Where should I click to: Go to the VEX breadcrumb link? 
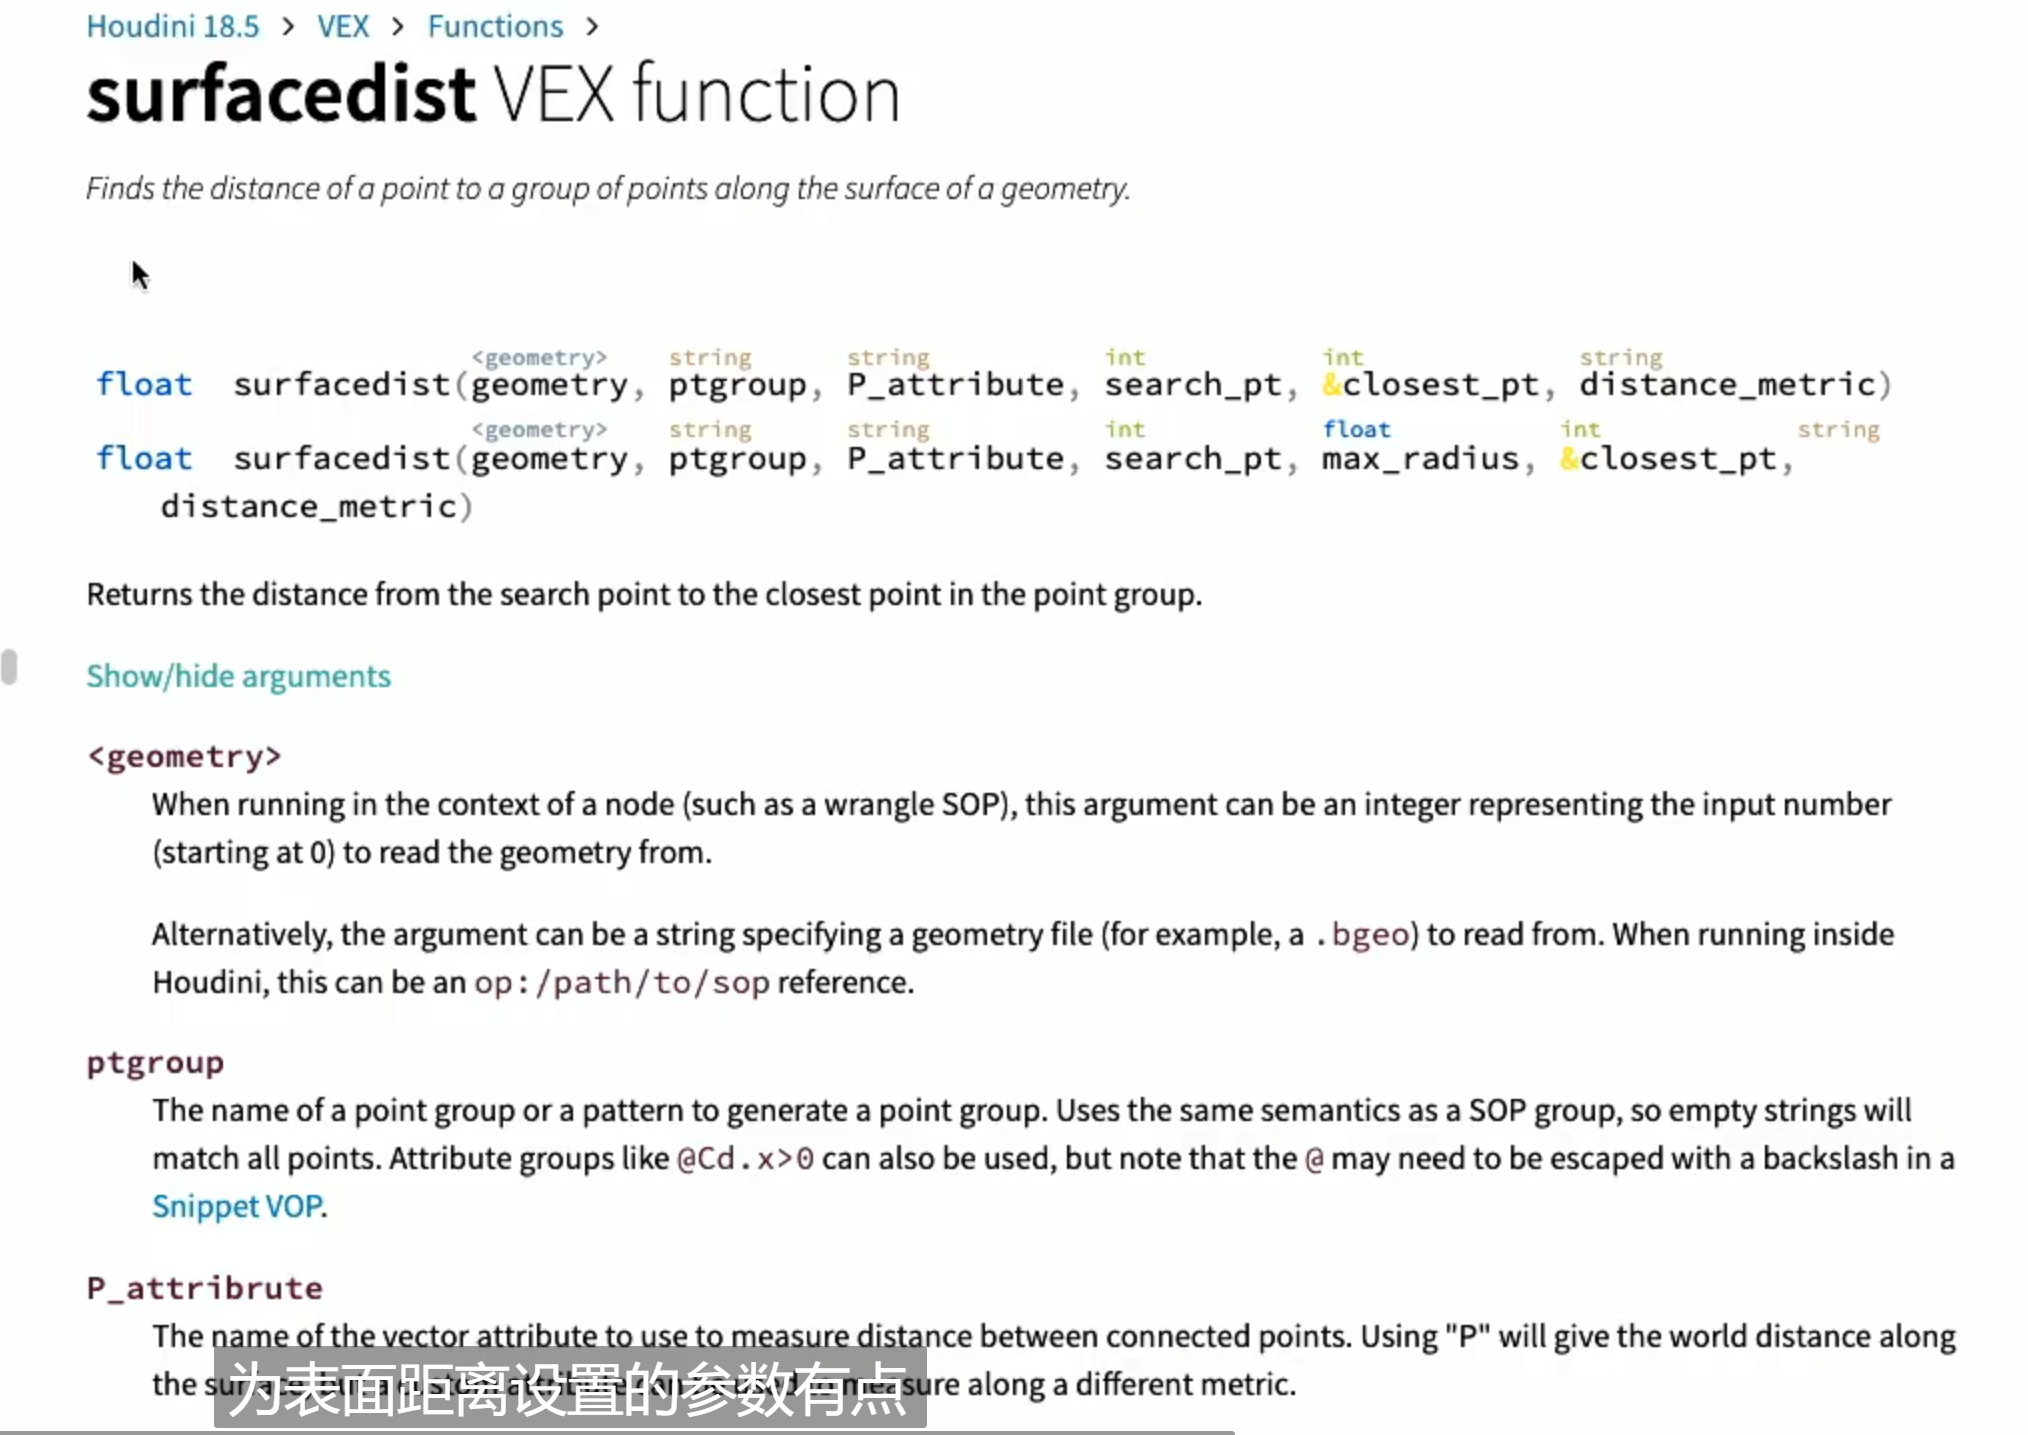pos(343,26)
